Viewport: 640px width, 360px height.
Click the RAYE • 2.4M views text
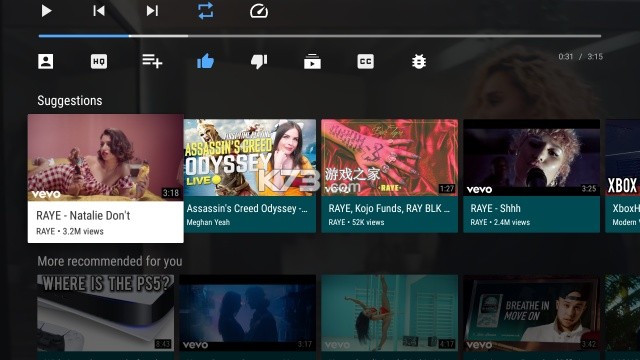(x=500, y=222)
